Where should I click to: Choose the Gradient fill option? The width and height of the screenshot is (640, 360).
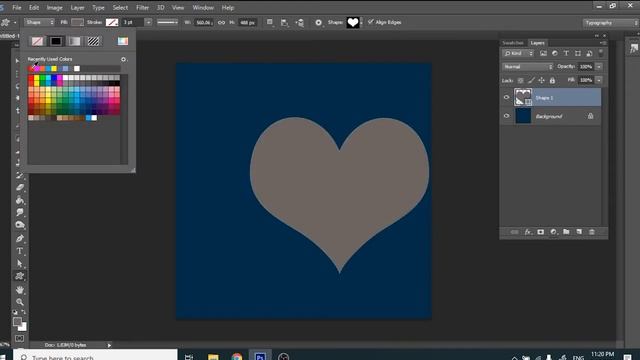(x=74, y=41)
